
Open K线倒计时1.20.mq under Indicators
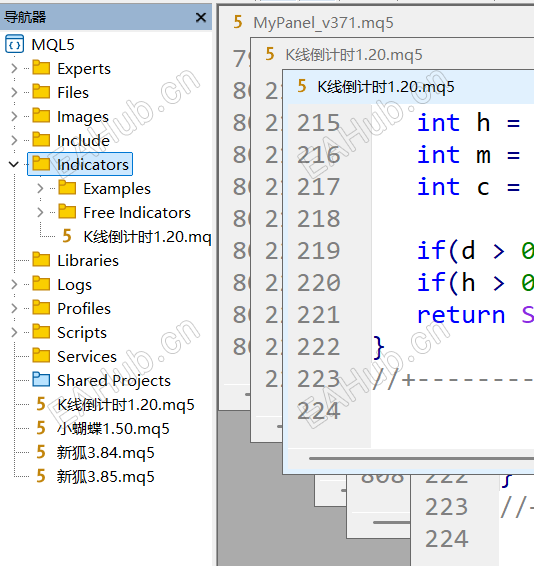147,237
